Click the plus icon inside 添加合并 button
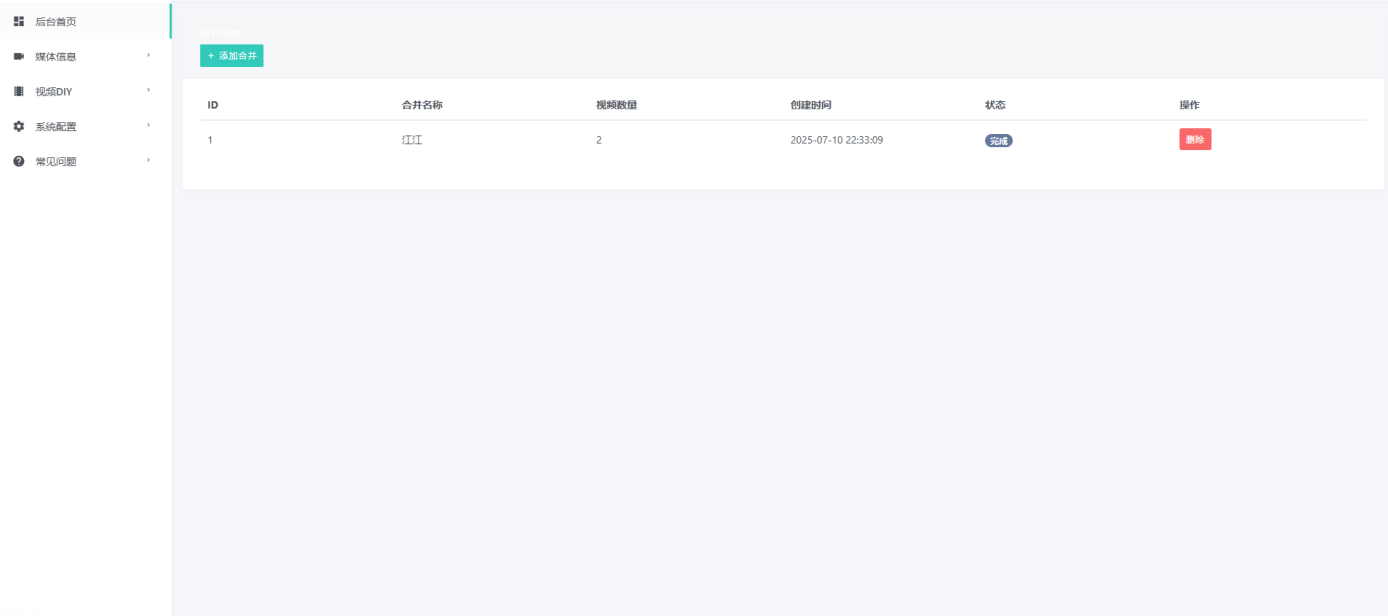Screen dimensions: 1388x616 tap(212, 55)
